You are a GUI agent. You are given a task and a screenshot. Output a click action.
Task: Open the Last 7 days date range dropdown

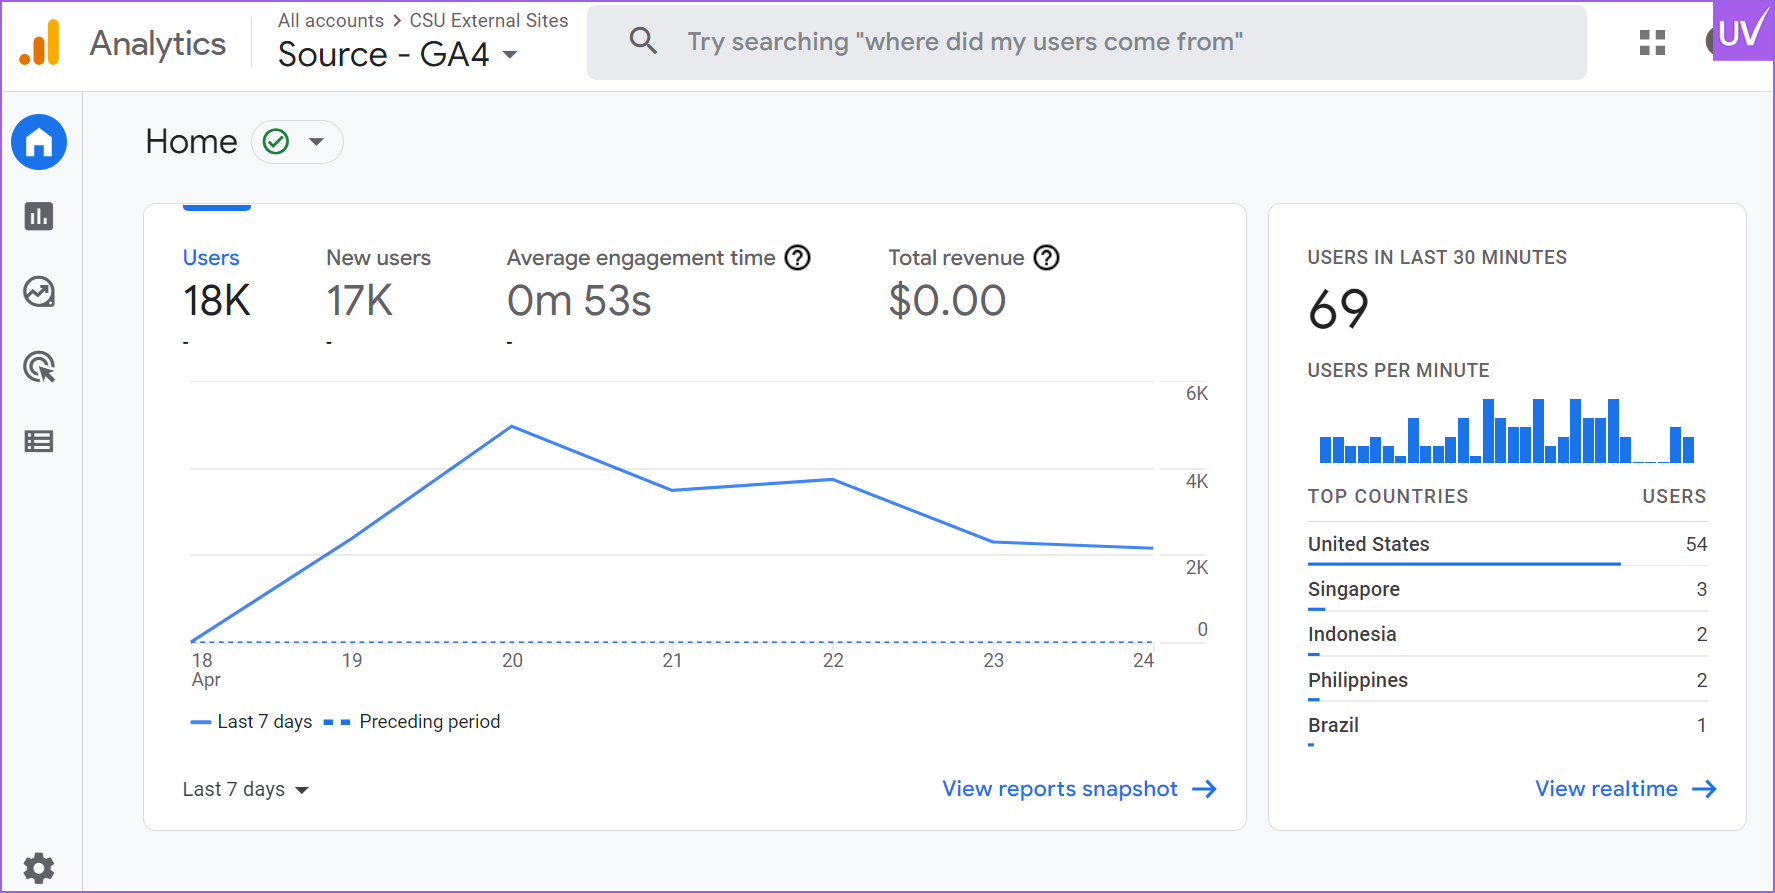[x=245, y=789]
